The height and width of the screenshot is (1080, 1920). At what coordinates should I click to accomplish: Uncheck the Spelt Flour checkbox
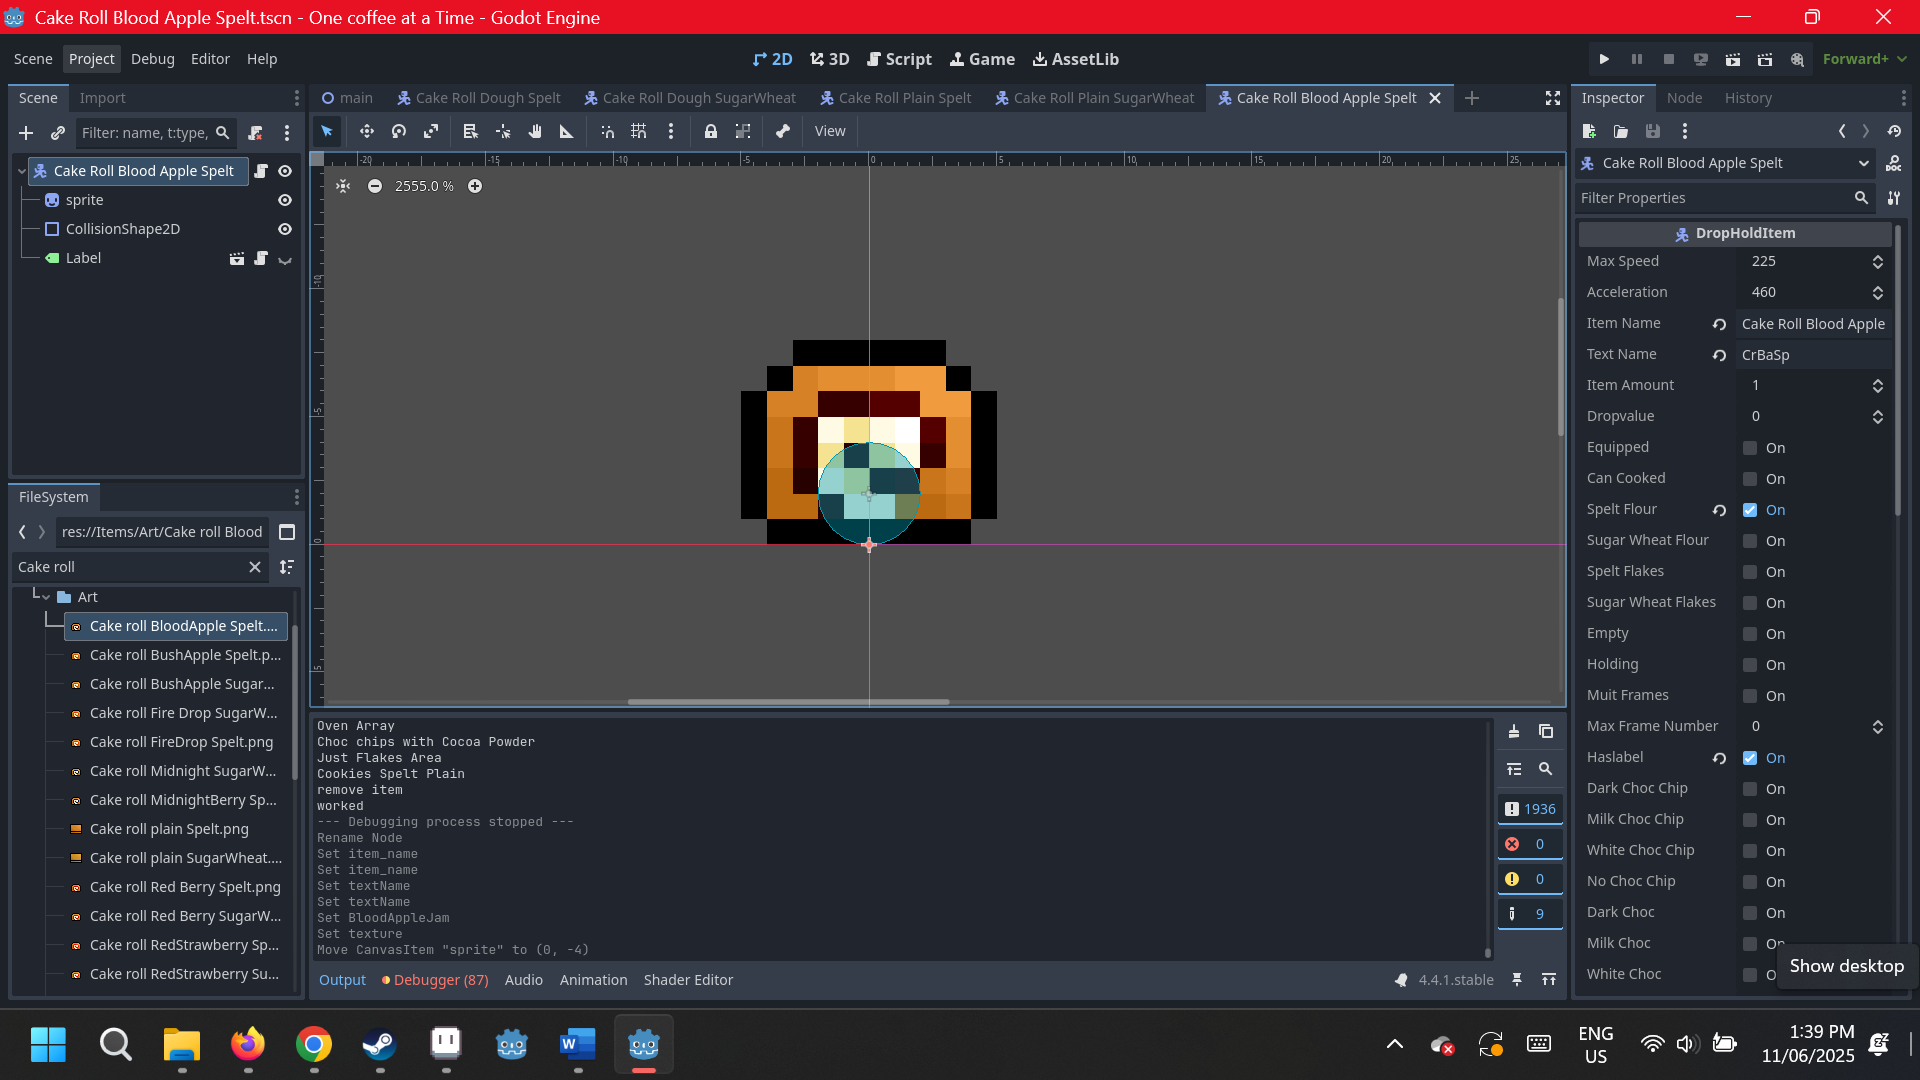click(1750, 510)
